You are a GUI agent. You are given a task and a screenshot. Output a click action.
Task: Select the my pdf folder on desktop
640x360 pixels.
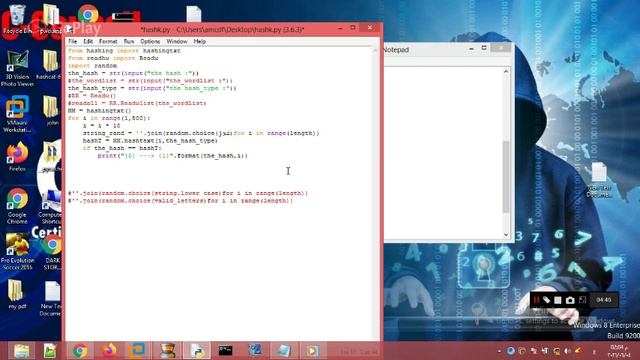(16, 294)
